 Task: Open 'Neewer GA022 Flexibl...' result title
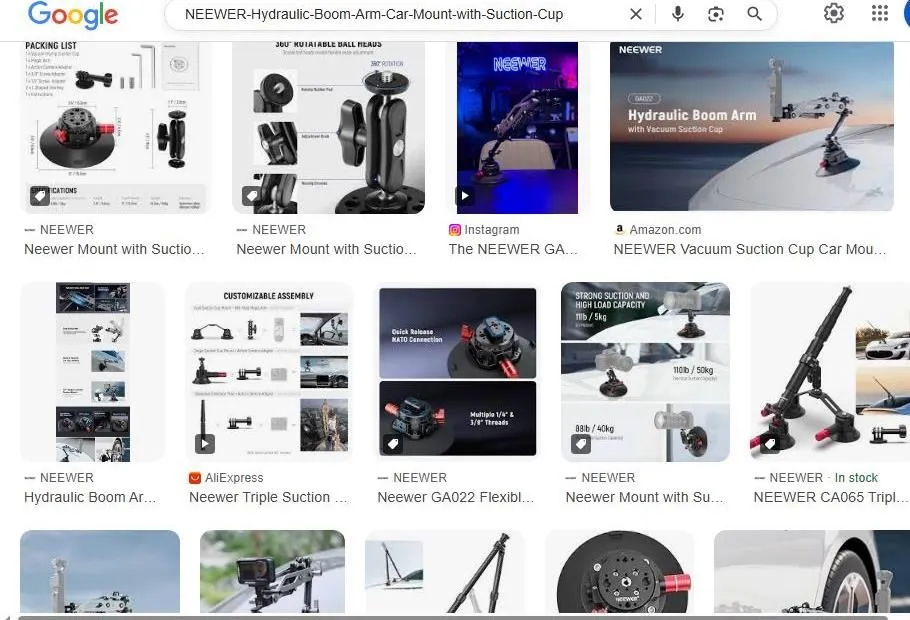point(456,497)
